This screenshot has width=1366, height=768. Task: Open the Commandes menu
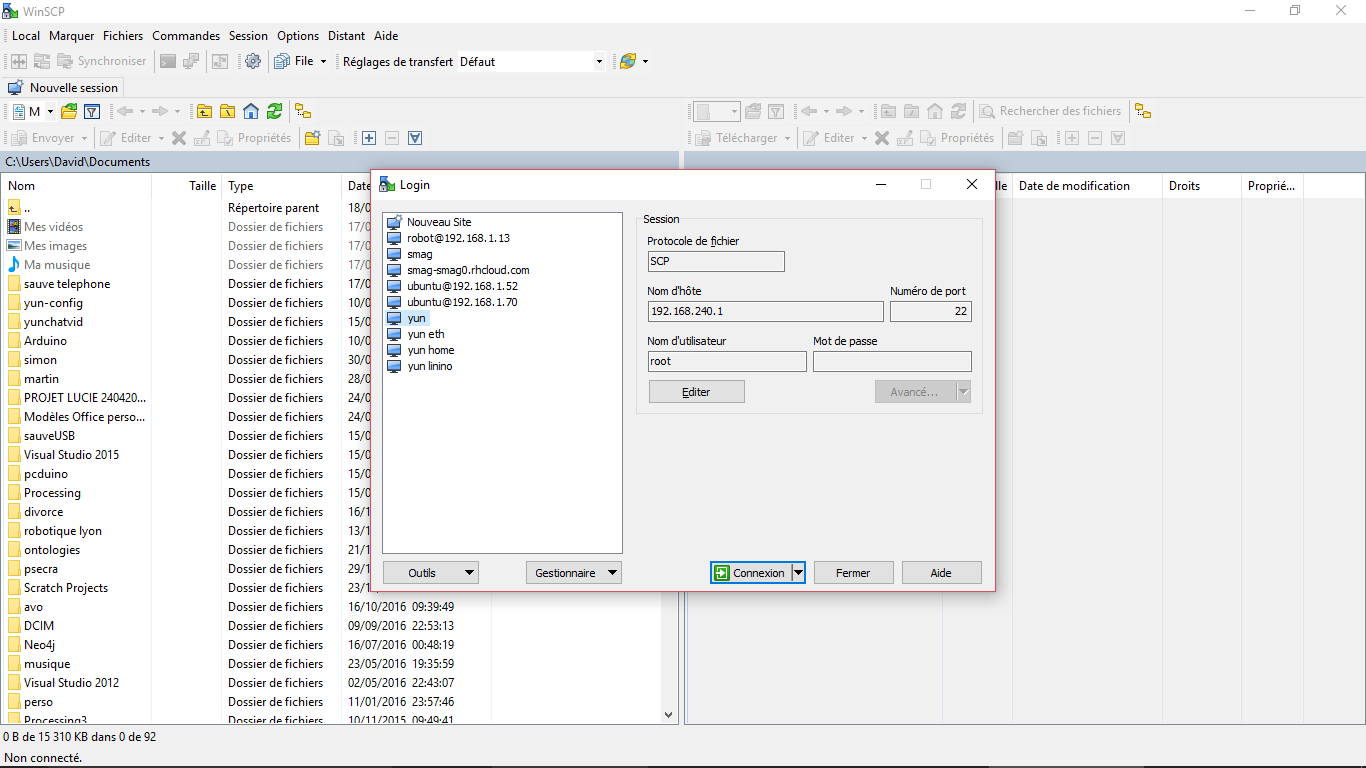pos(186,36)
